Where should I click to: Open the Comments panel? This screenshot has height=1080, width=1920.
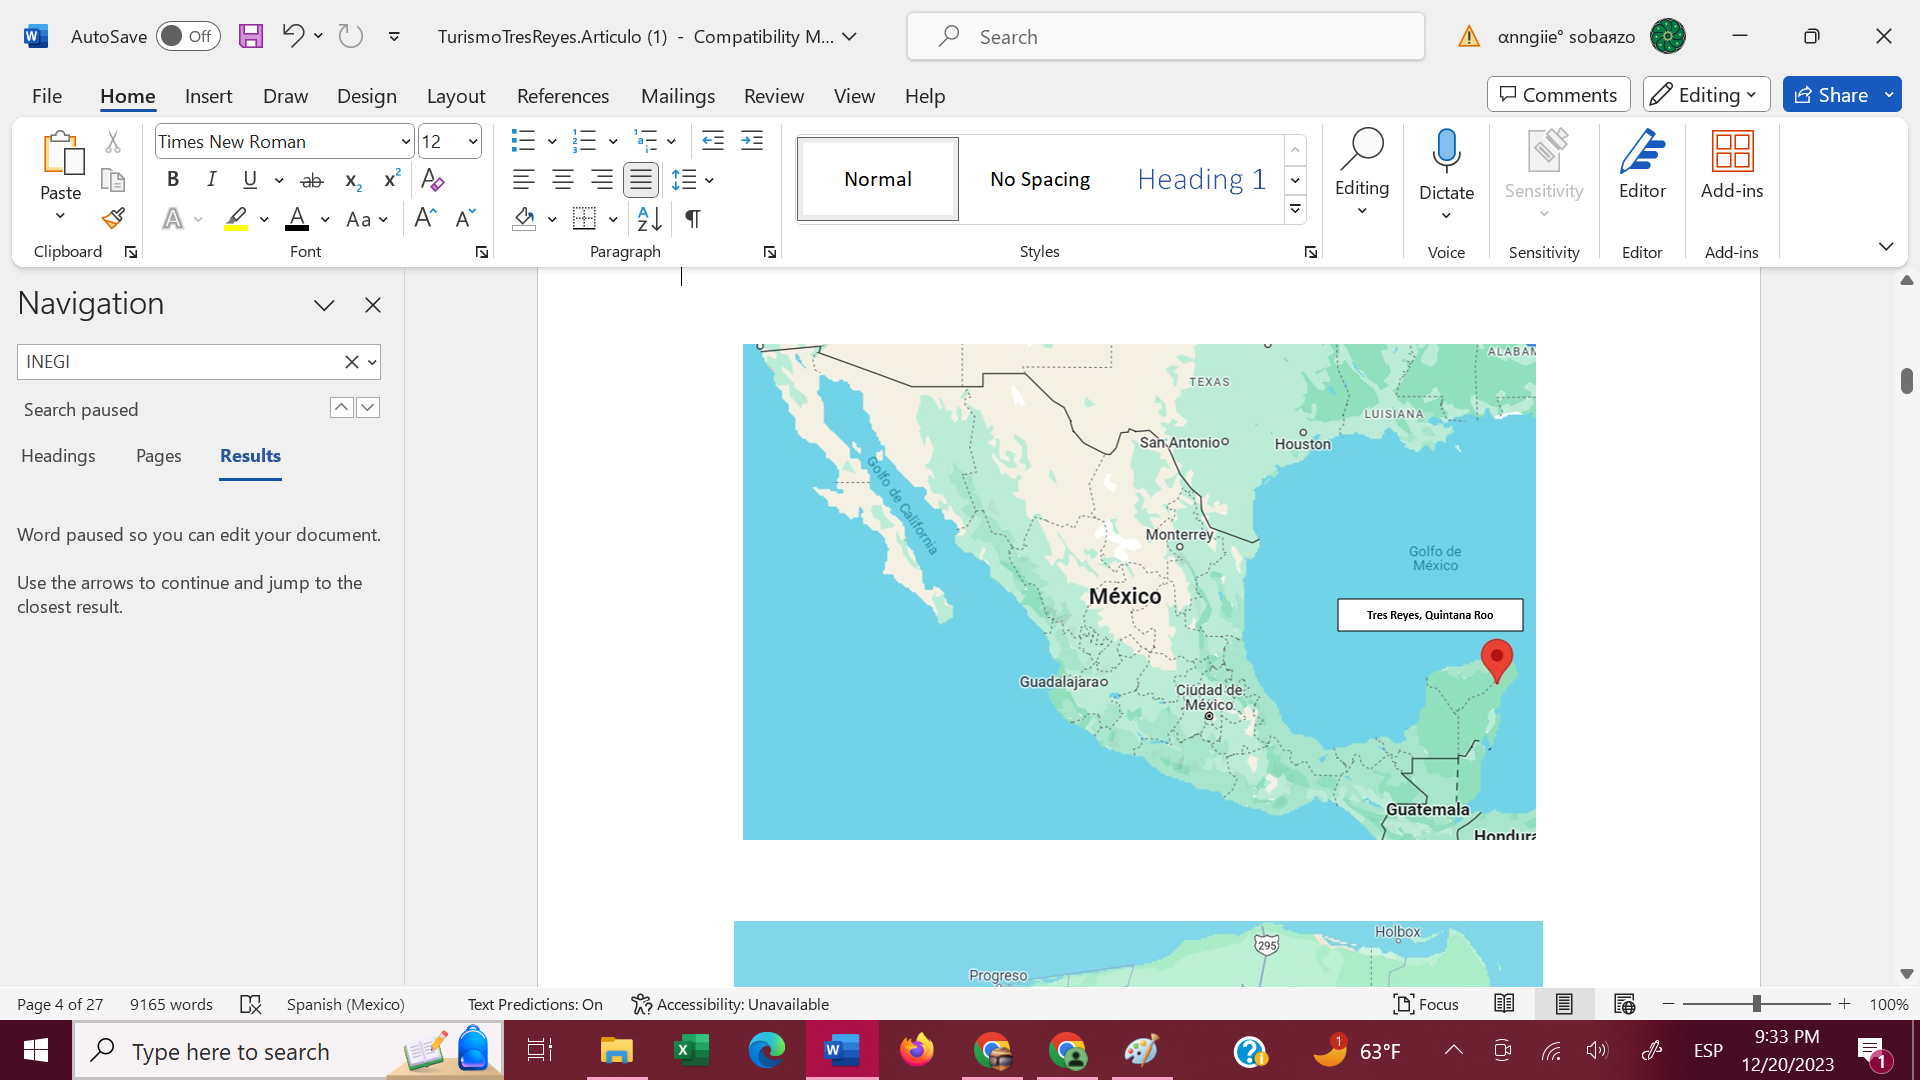click(1557, 94)
